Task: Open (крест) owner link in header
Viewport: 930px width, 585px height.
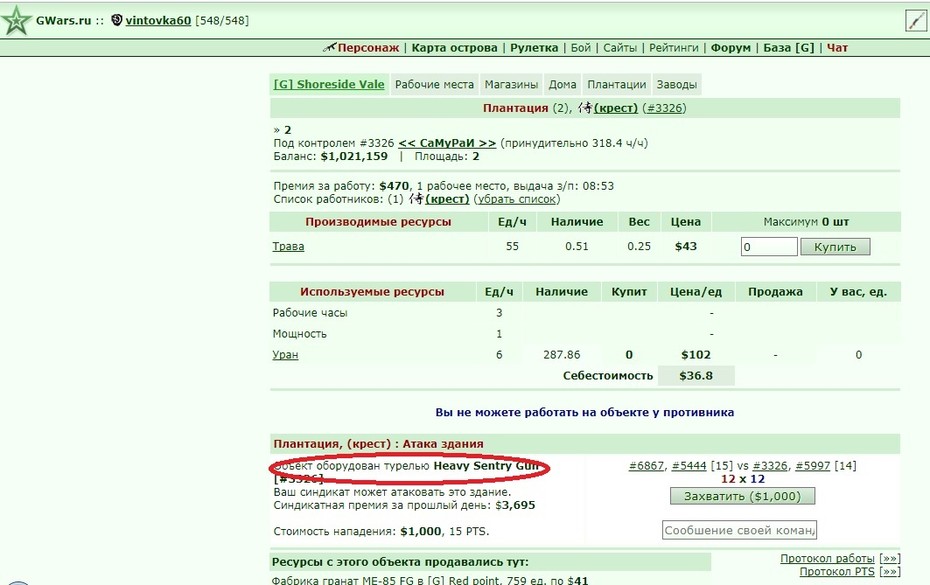Action: pos(616,108)
